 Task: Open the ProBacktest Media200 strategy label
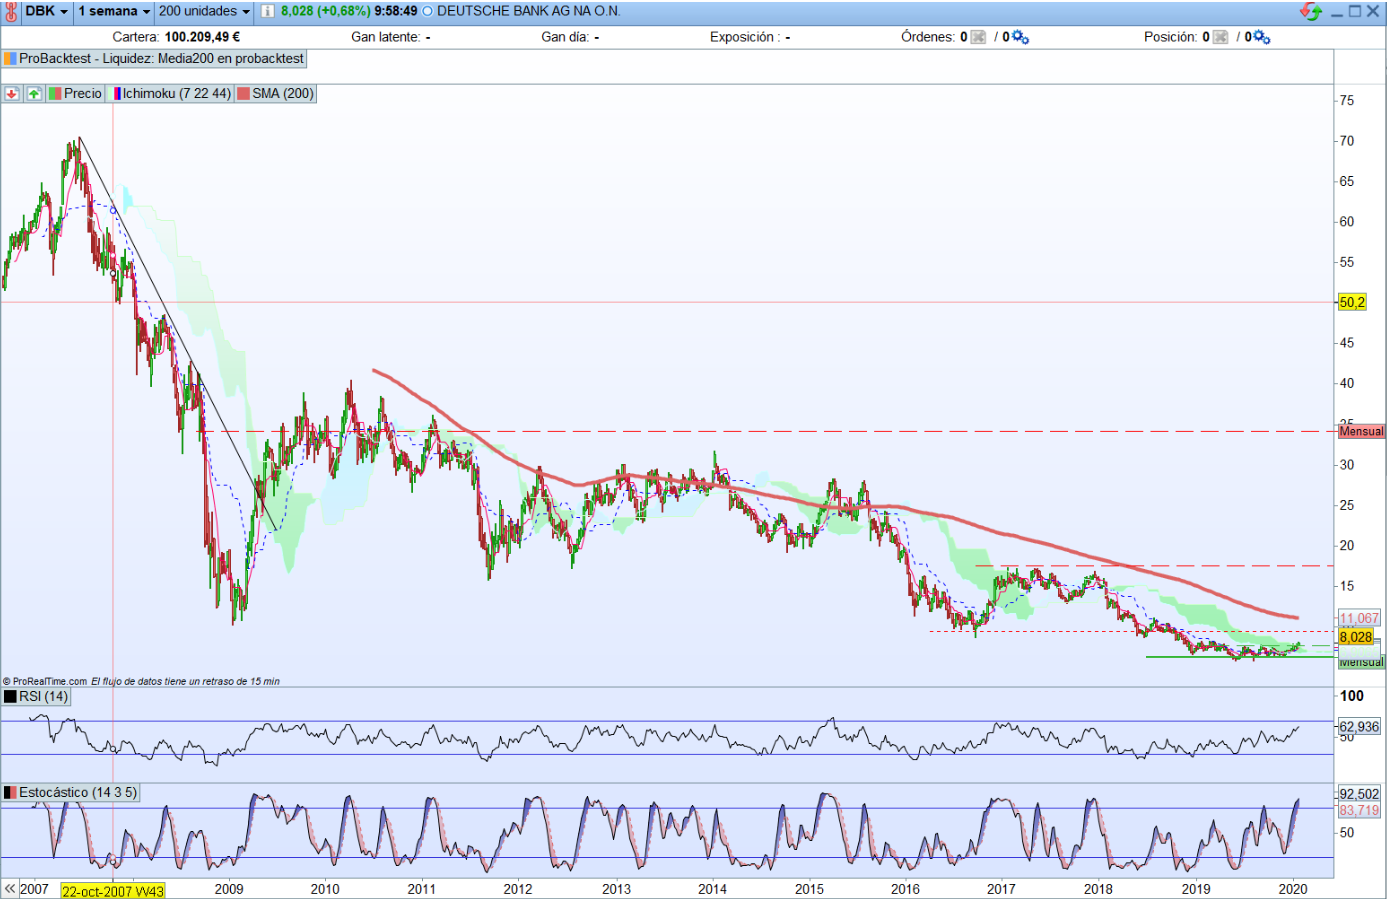(x=154, y=59)
